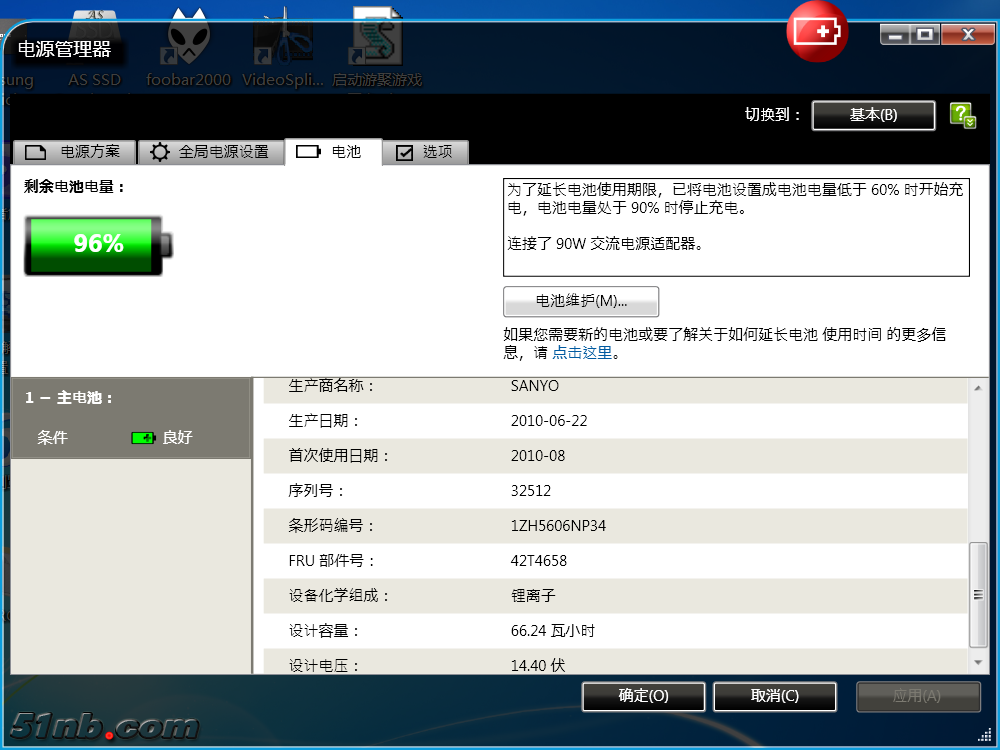Click the 96% battery gauge graphic
1000x750 pixels.
click(x=98, y=244)
